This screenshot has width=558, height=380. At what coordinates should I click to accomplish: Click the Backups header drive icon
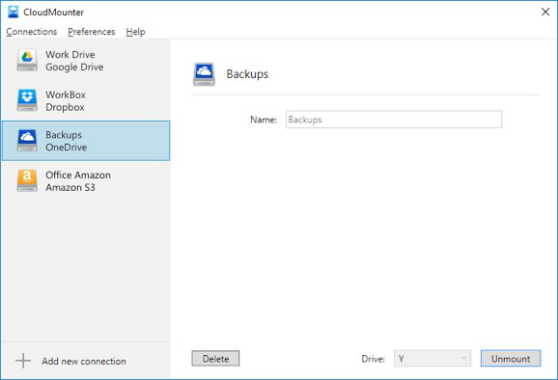(x=204, y=74)
